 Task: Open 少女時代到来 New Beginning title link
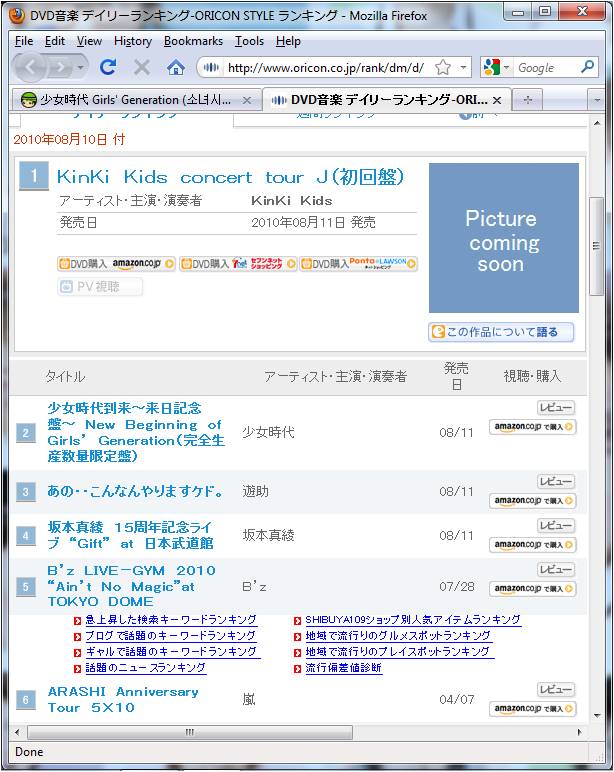(x=136, y=432)
